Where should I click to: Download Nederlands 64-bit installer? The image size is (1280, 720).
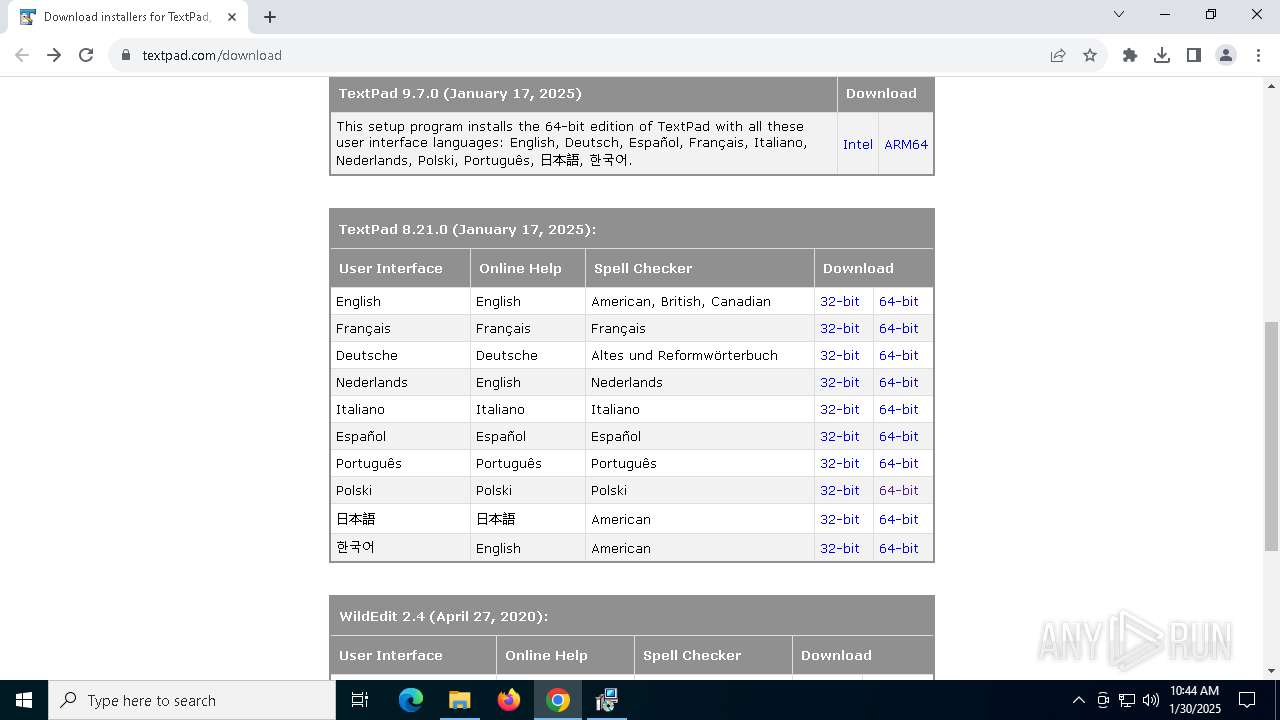pos(899,382)
